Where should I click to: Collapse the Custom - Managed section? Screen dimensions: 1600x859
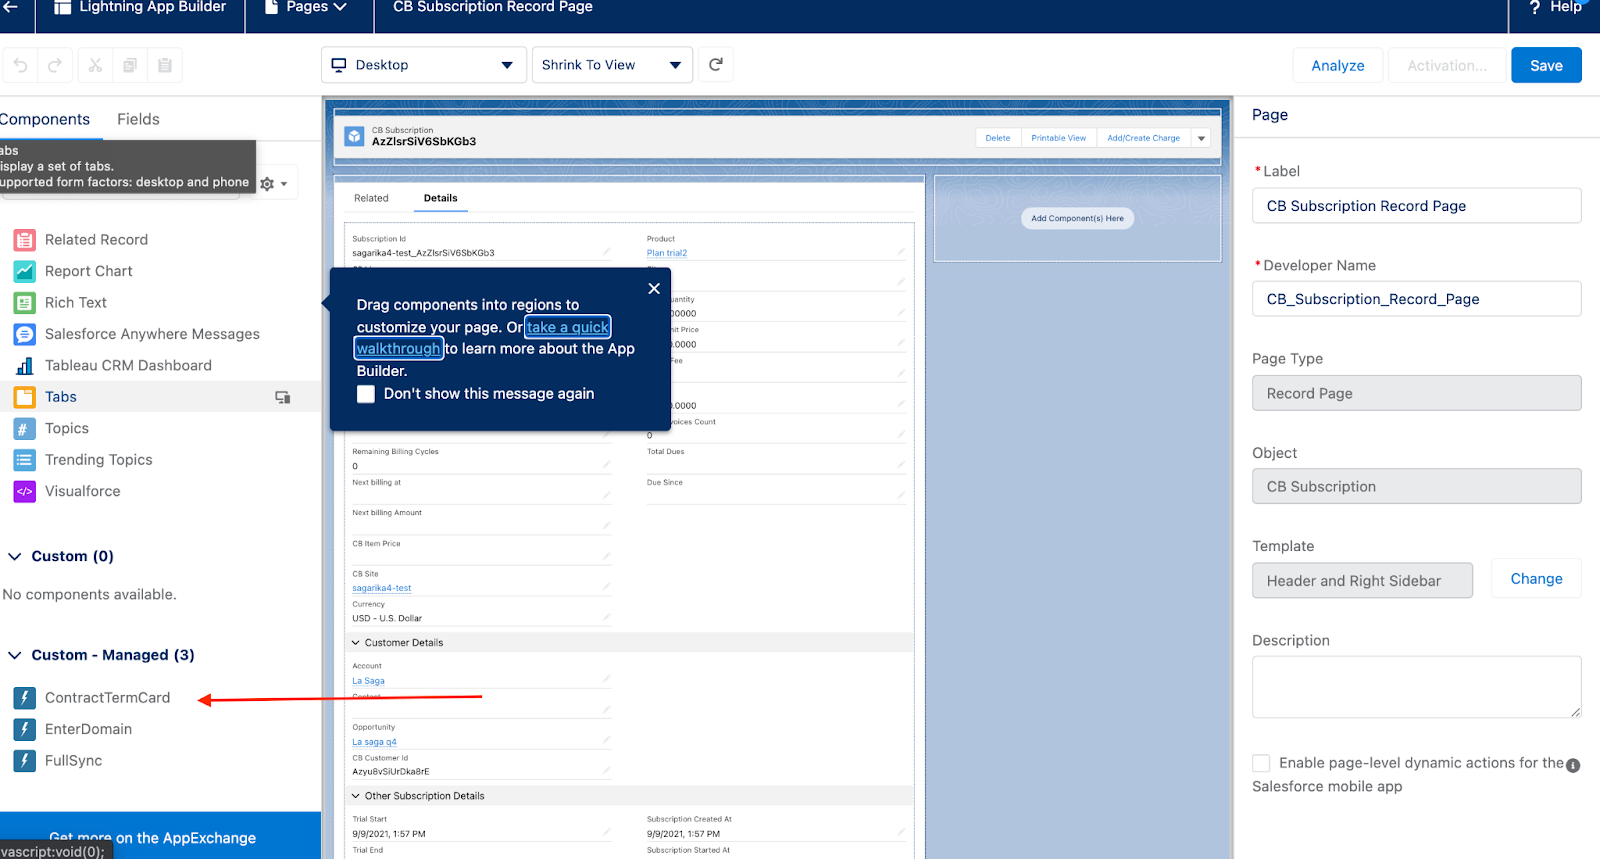pyautogui.click(x=15, y=655)
